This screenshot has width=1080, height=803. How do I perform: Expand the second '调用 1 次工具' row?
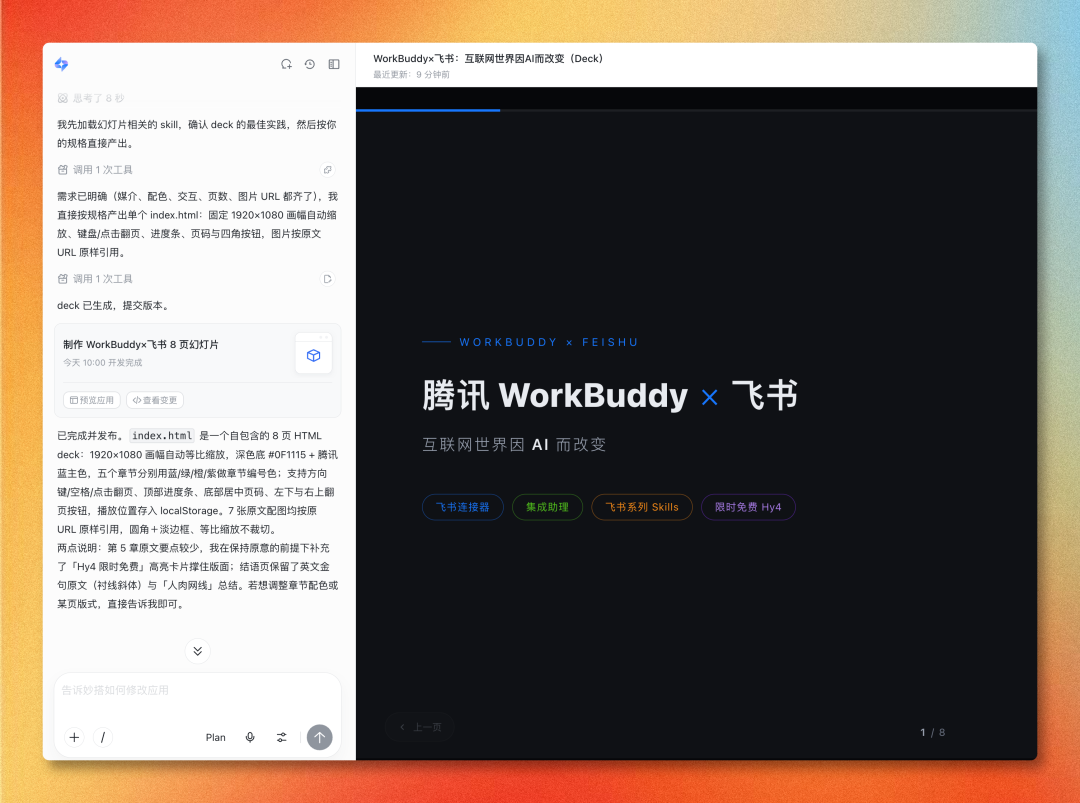(95, 279)
